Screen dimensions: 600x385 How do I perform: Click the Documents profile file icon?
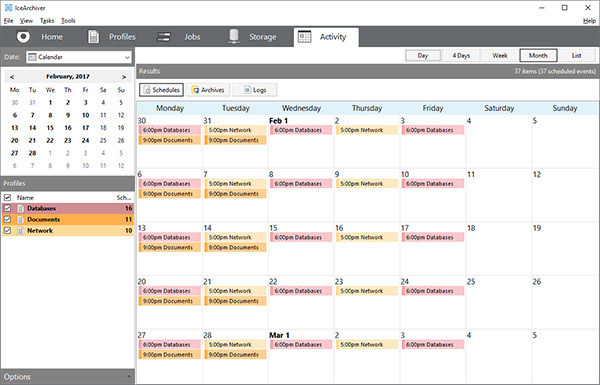20,219
